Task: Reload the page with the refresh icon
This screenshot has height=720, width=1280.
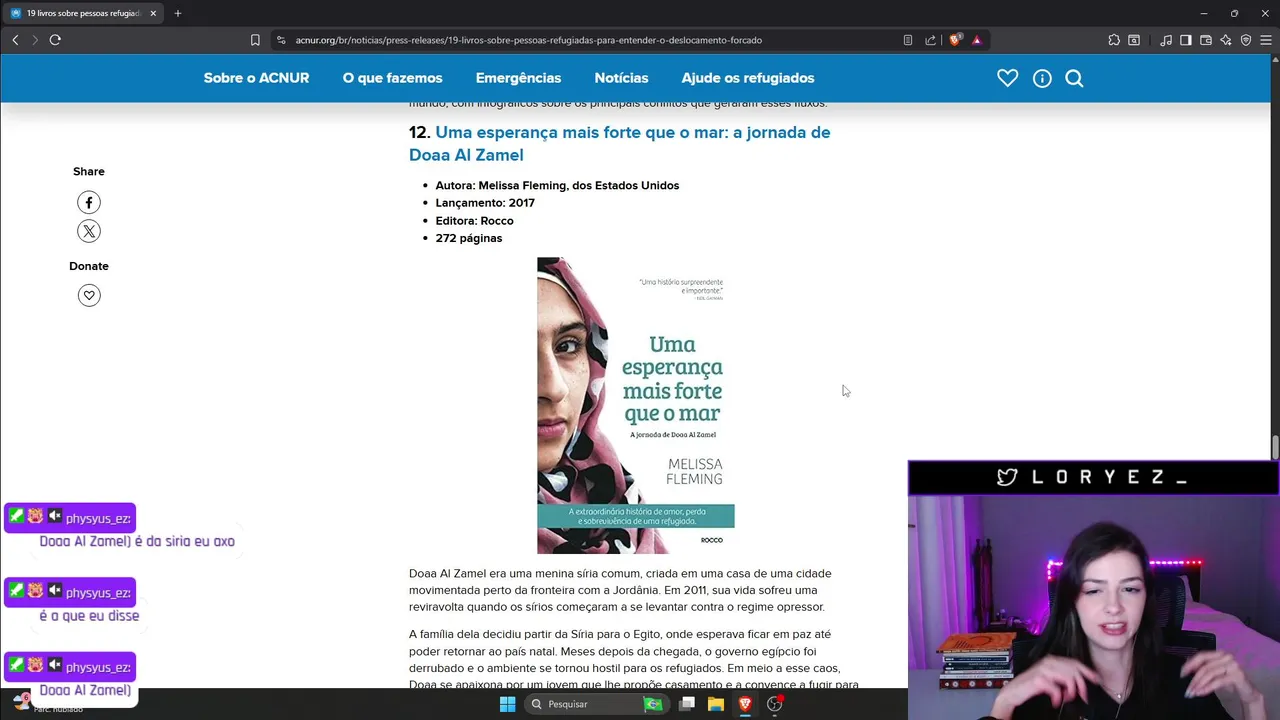Action: tap(55, 40)
